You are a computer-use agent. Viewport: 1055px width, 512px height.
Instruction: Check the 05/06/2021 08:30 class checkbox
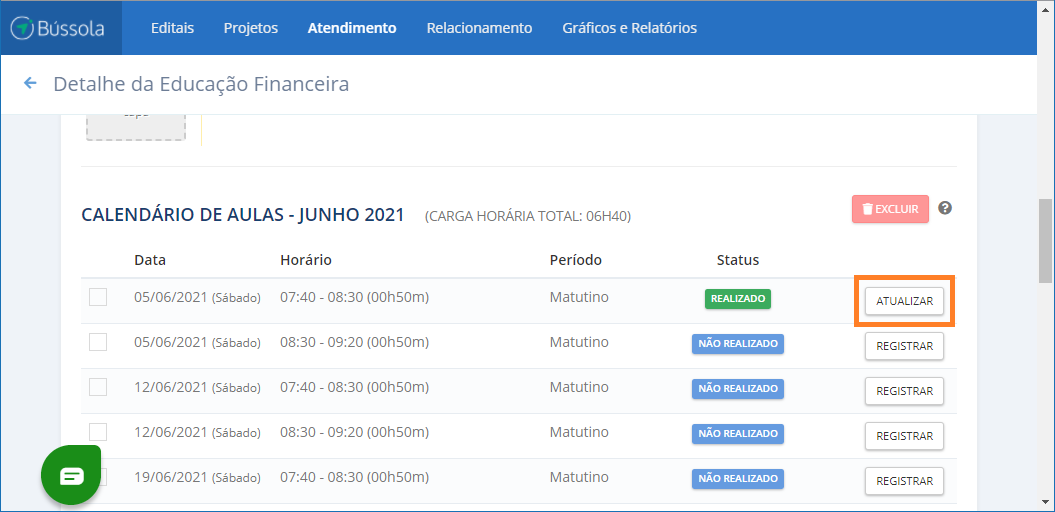pos(98,342)
